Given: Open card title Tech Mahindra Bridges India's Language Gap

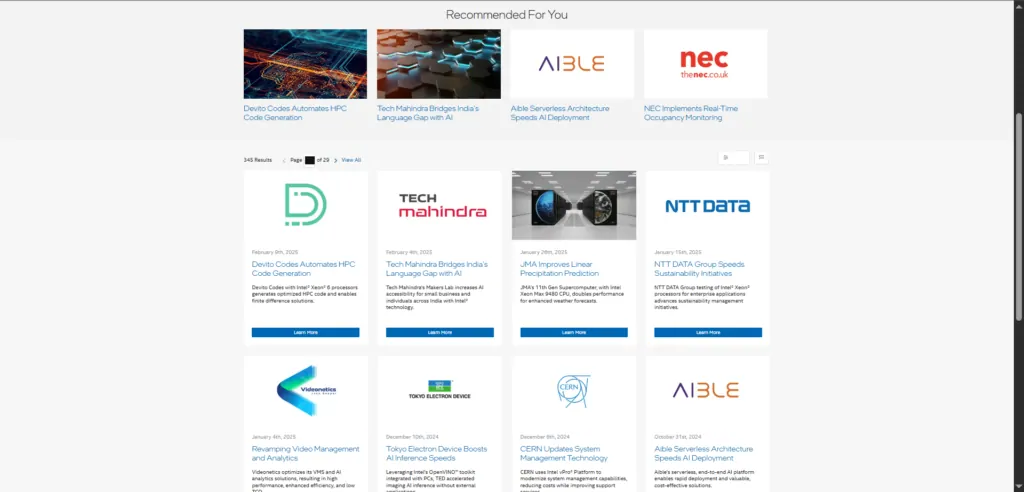Looking at the screenshot, I should tap(437, 269).
